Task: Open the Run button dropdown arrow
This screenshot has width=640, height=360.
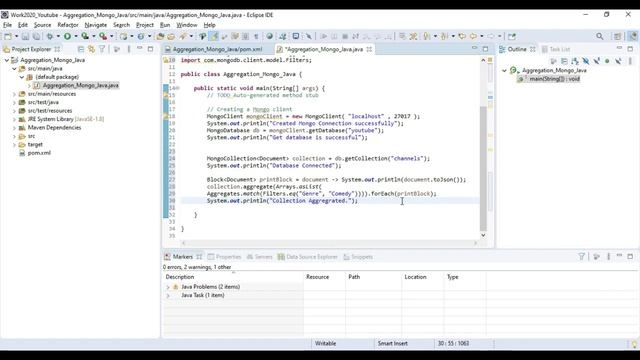Action: click(76, 36)
